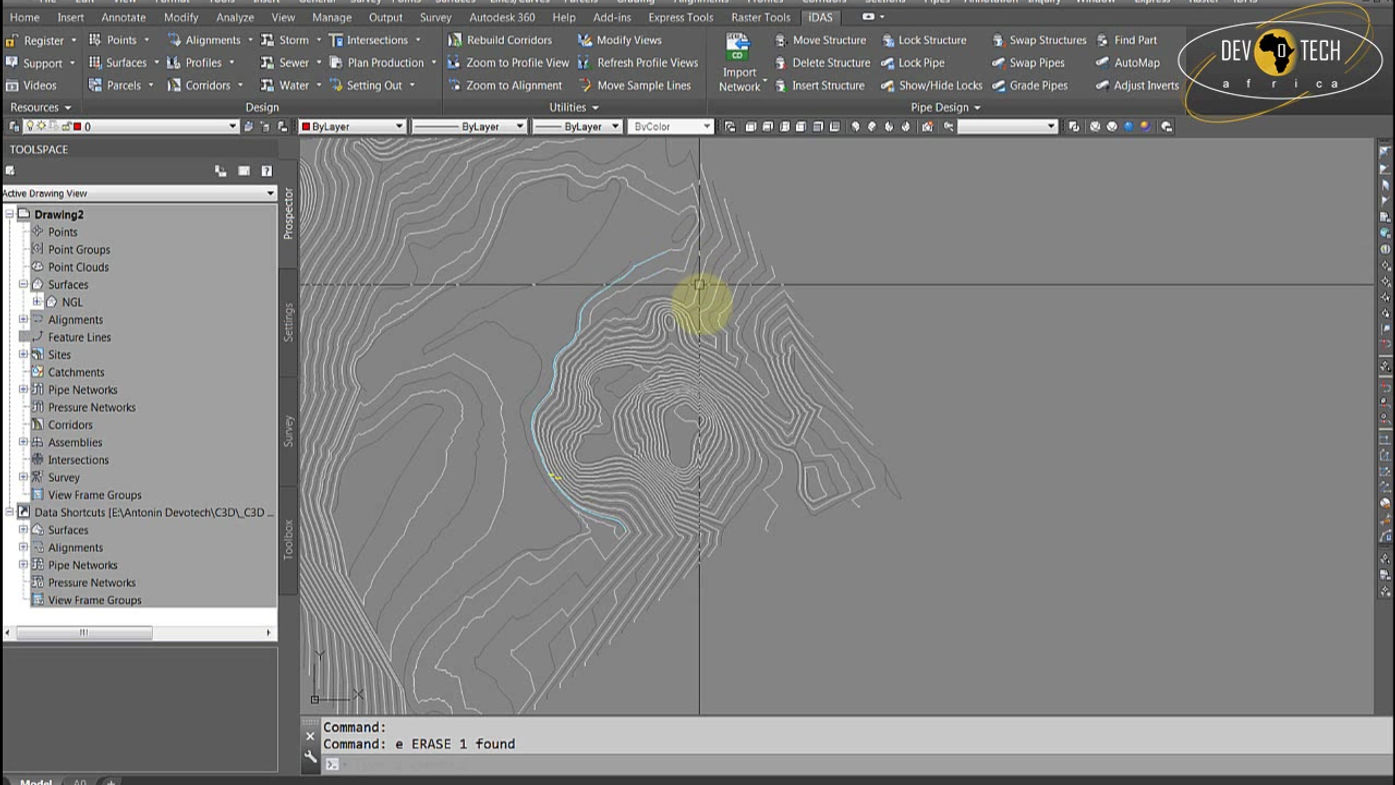
Task: Click the Swap Structures icon
Action: tap(998, 40)
